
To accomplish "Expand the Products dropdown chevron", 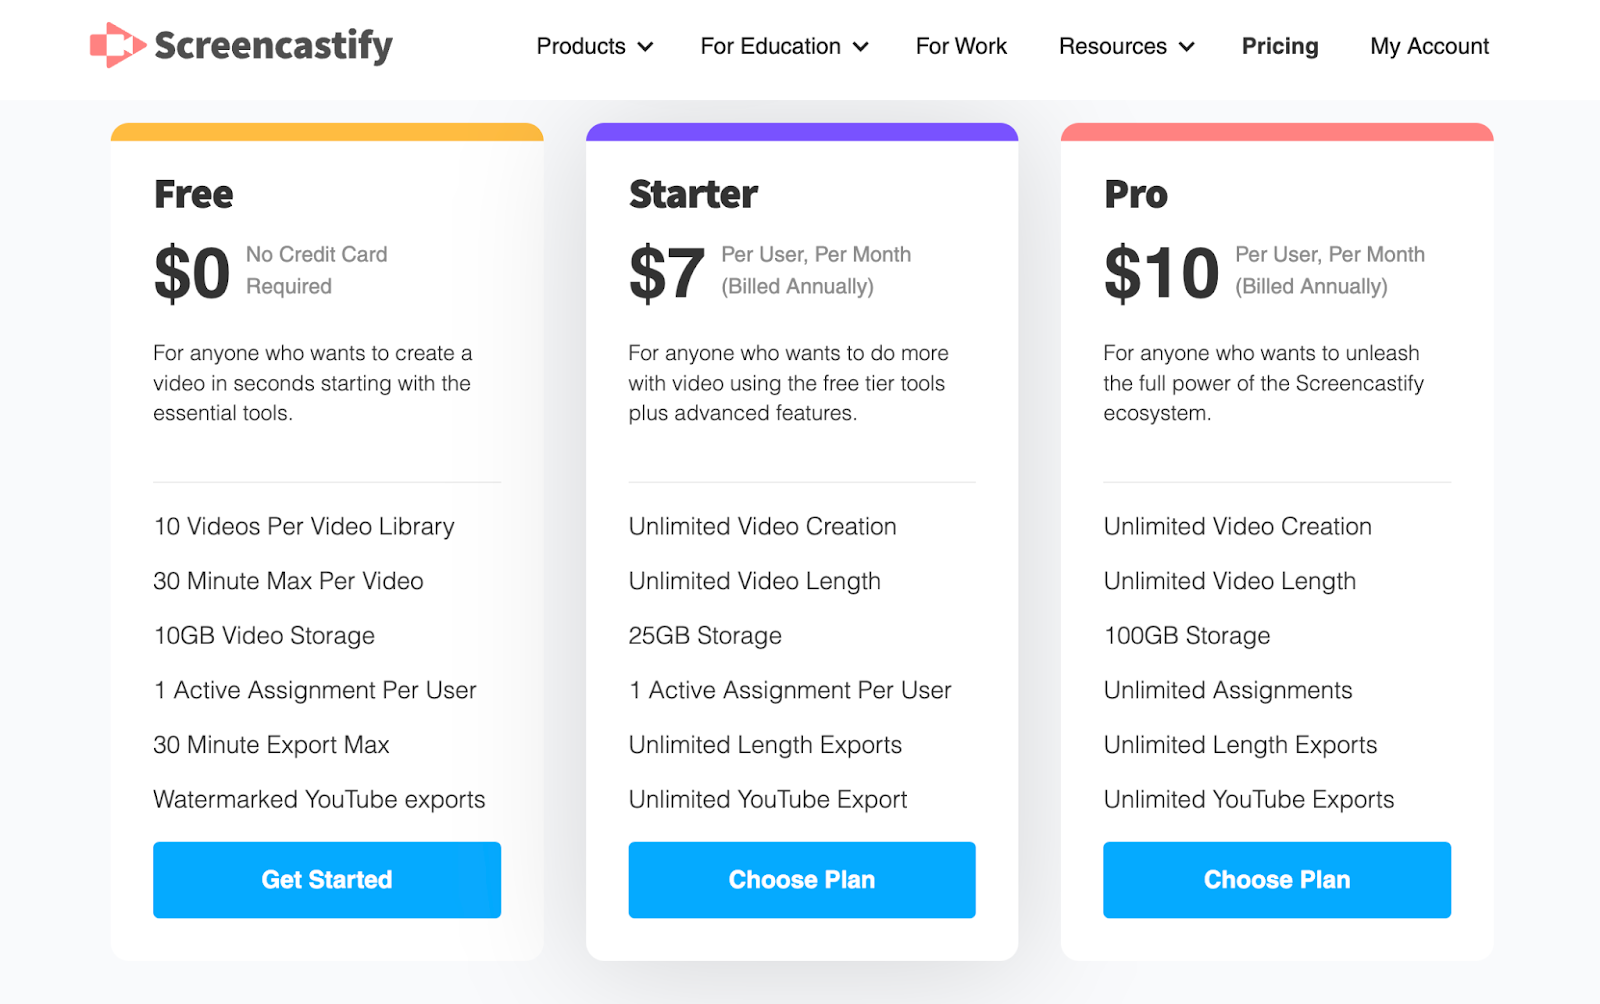I will pos(646,47).
